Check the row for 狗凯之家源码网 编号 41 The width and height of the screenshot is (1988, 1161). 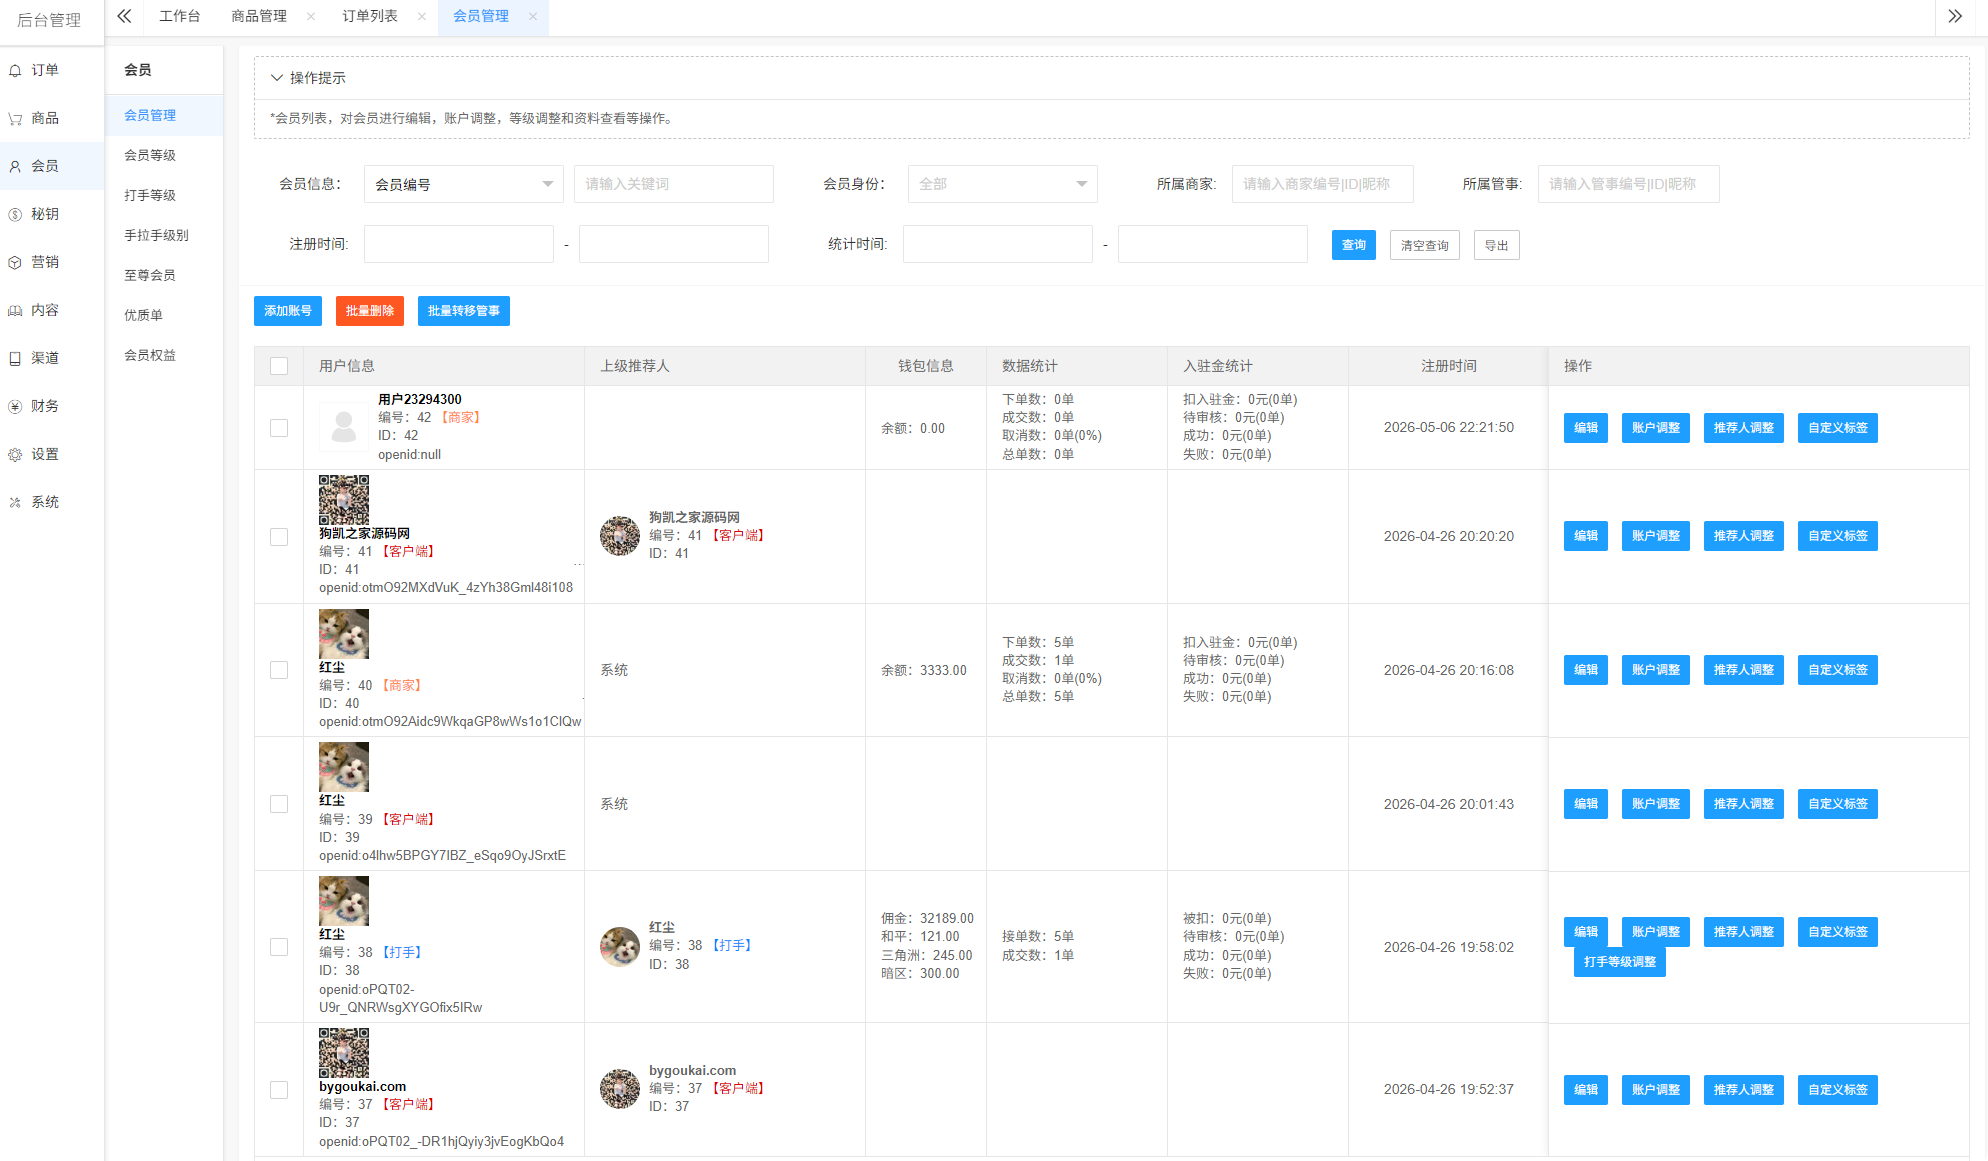[279, 537]
